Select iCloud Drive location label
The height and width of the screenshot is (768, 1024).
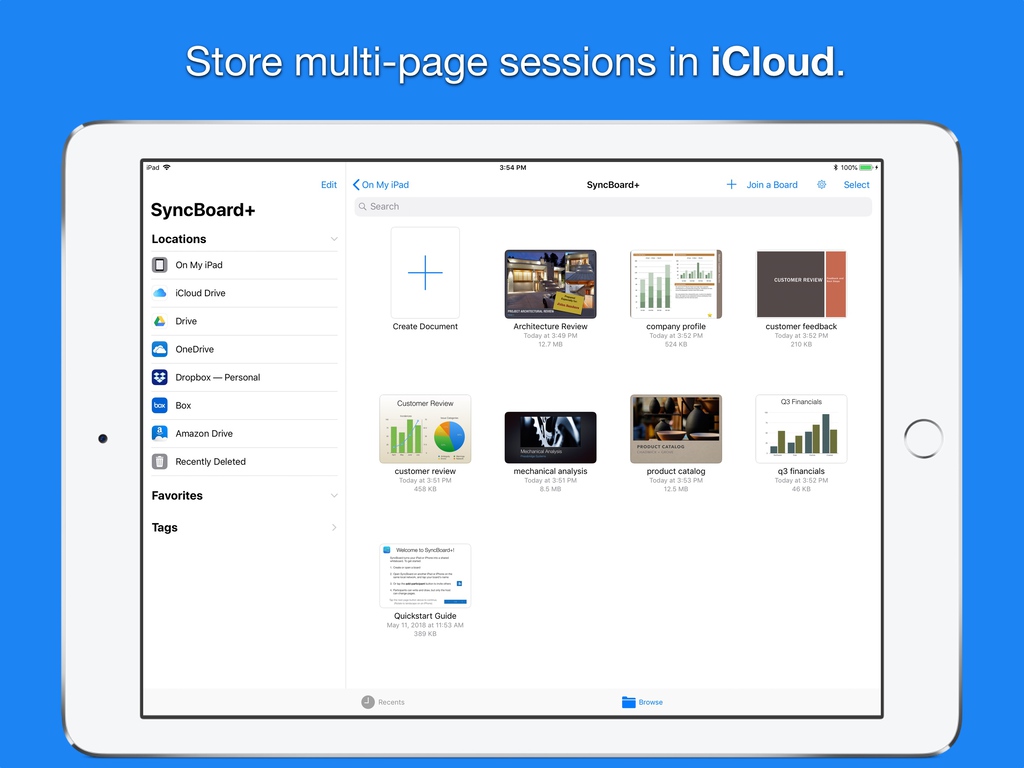pyautogui.click(x=200, y=293)
